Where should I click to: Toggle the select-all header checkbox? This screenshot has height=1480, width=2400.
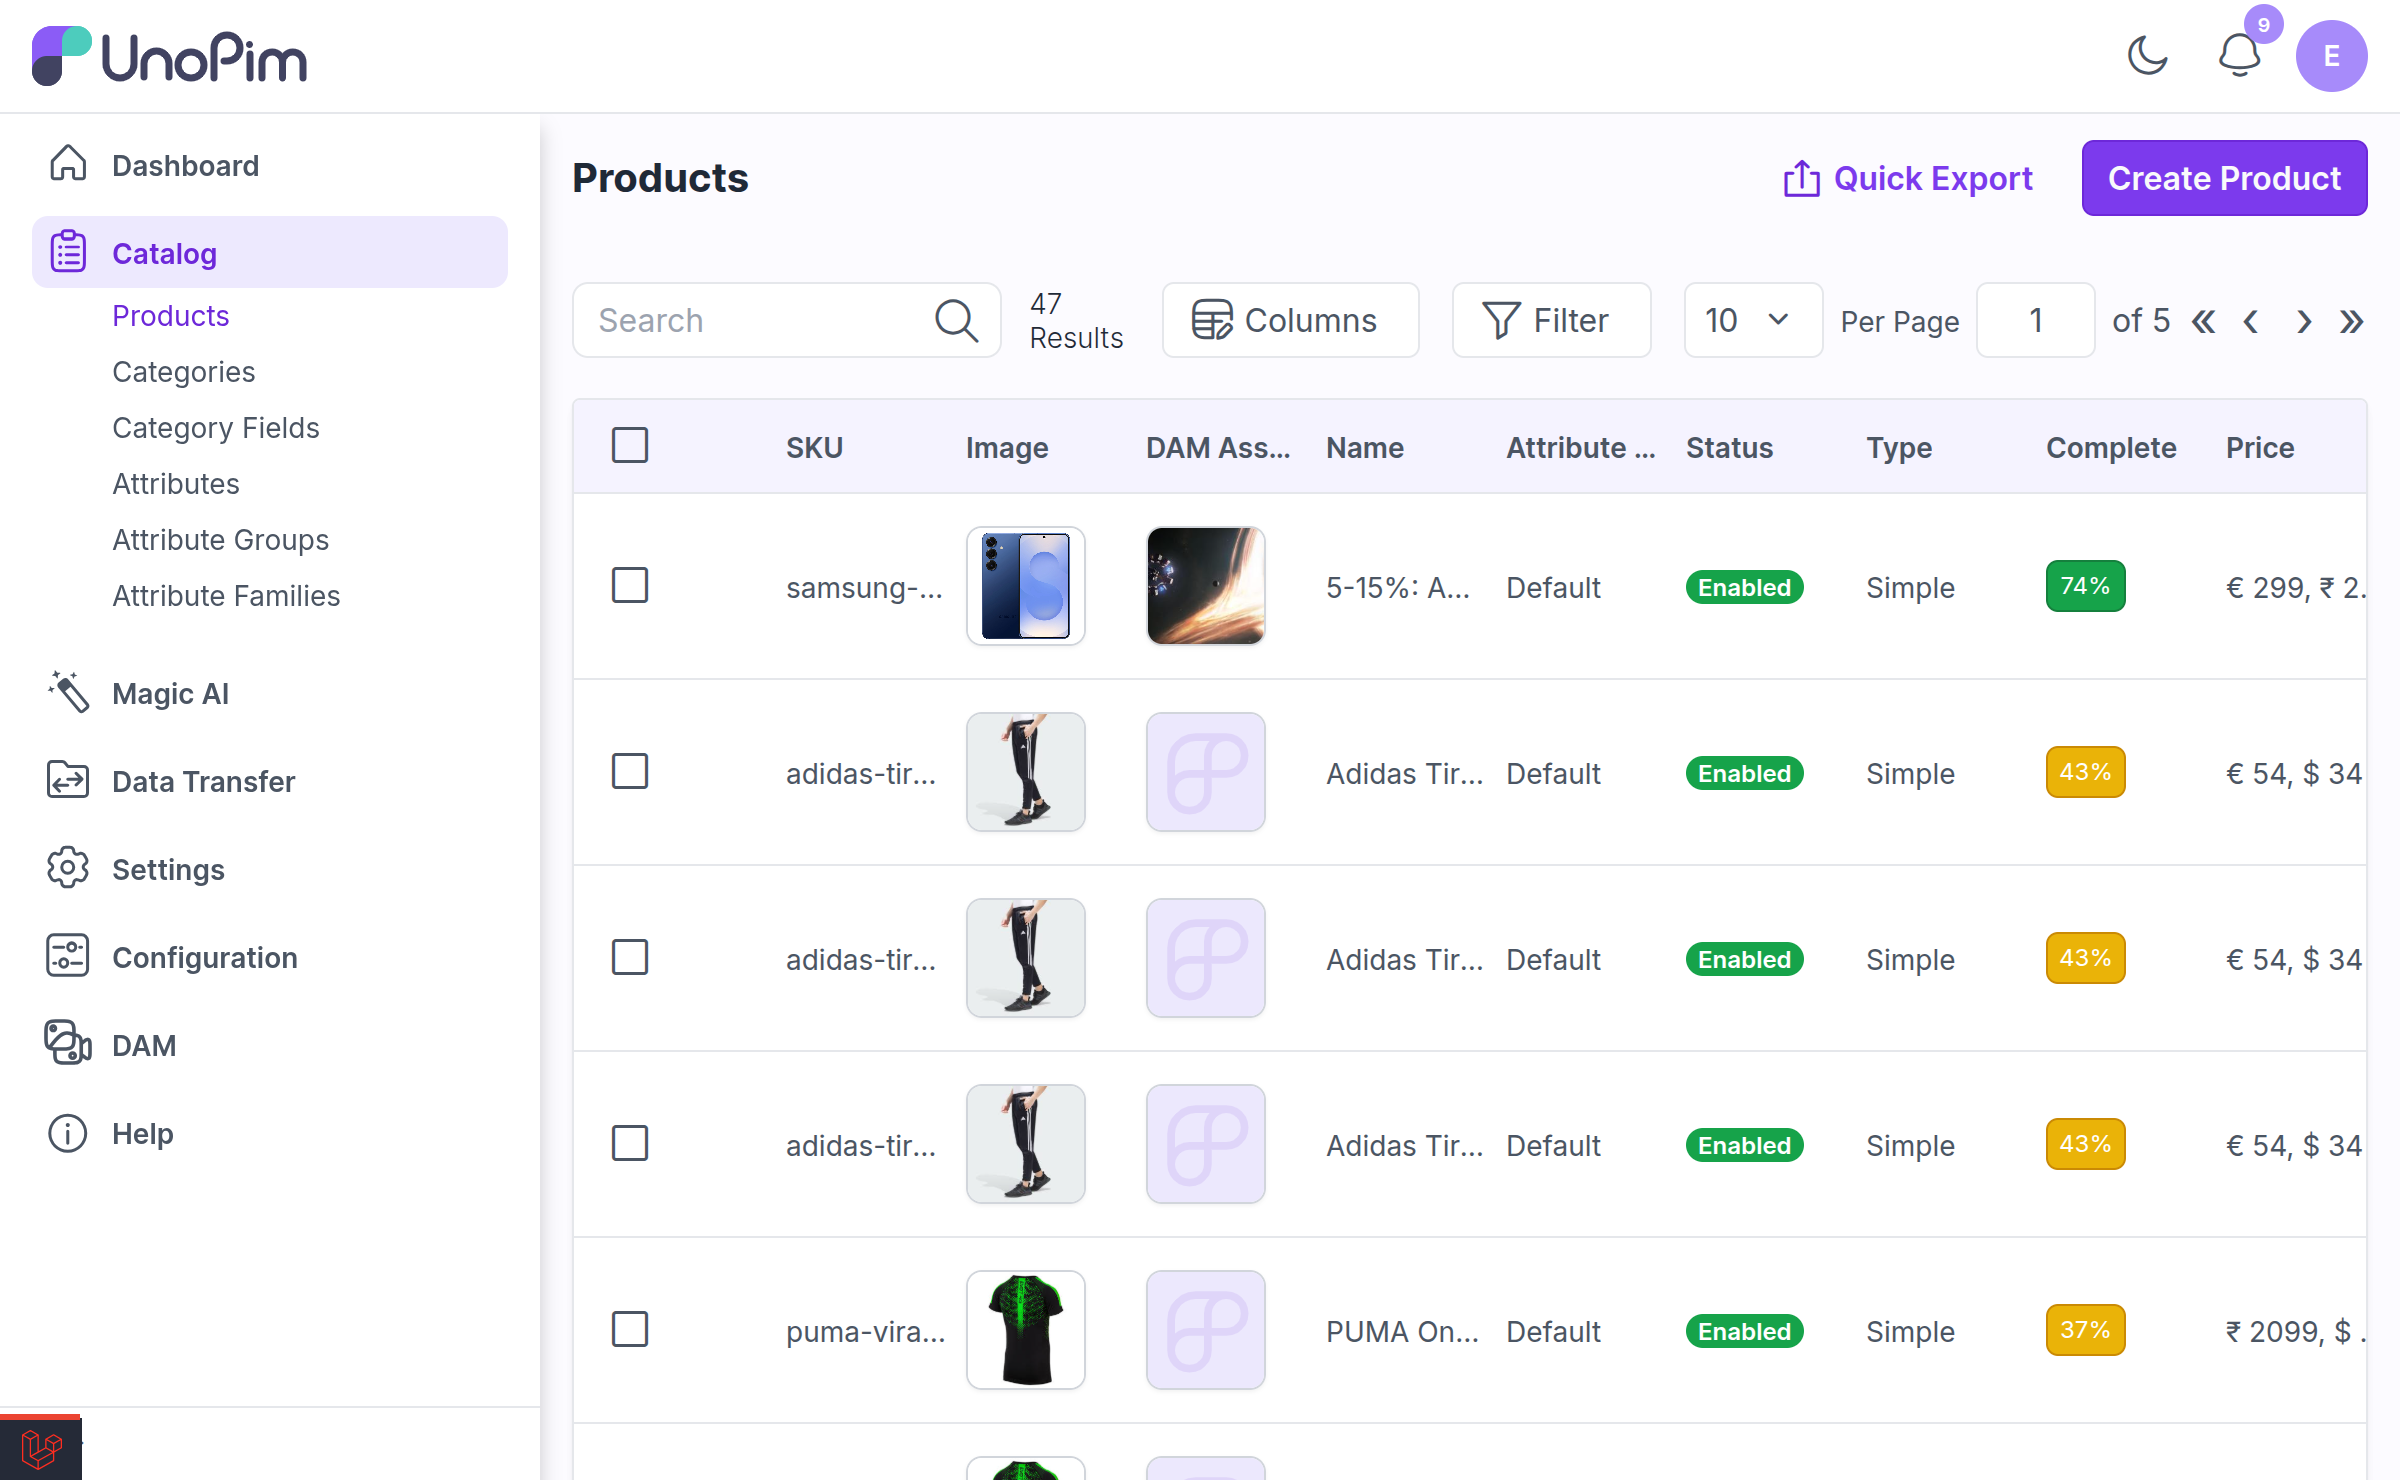click(630, 446)
